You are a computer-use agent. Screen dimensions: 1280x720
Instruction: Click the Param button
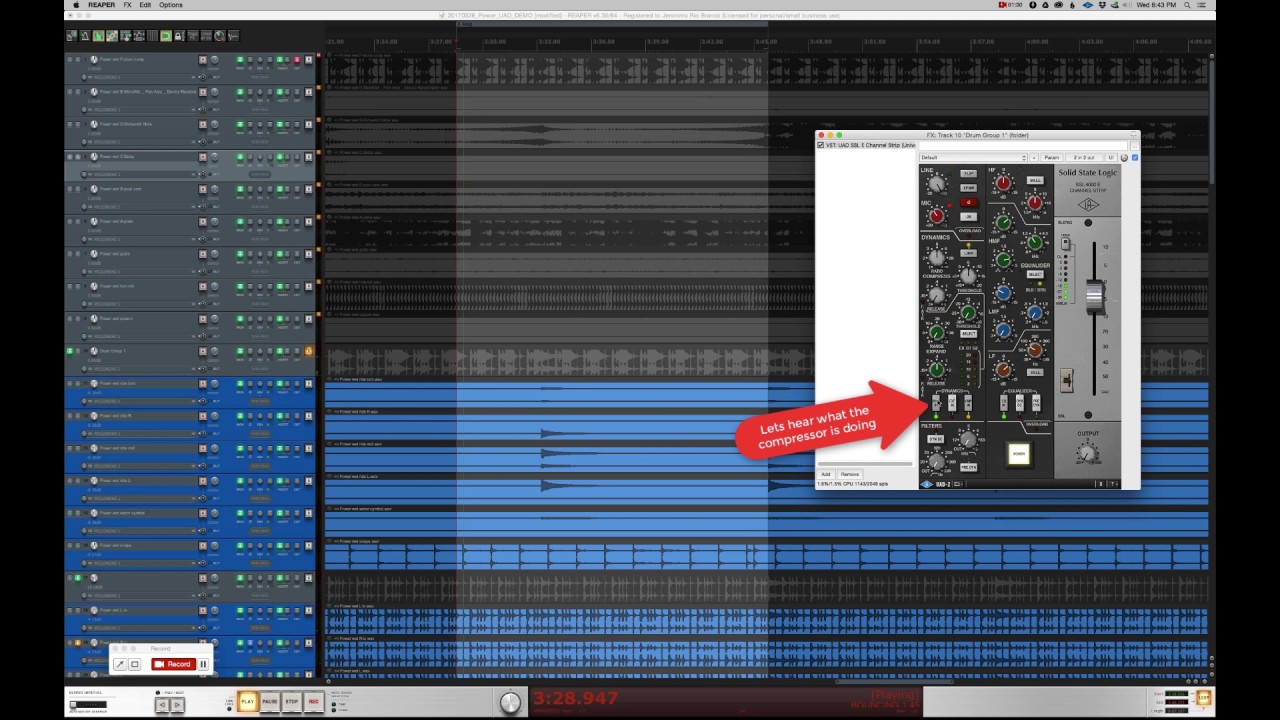click(x=1052, y=157)
